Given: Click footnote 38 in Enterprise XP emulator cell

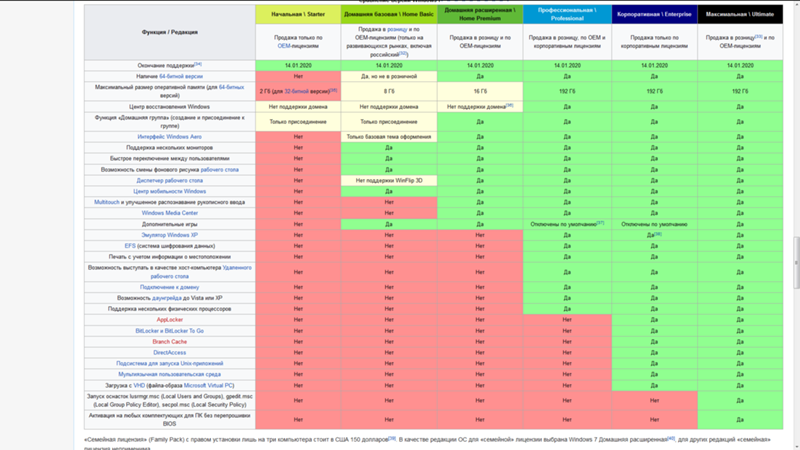Looking at the screenshot, I should 658,234.
